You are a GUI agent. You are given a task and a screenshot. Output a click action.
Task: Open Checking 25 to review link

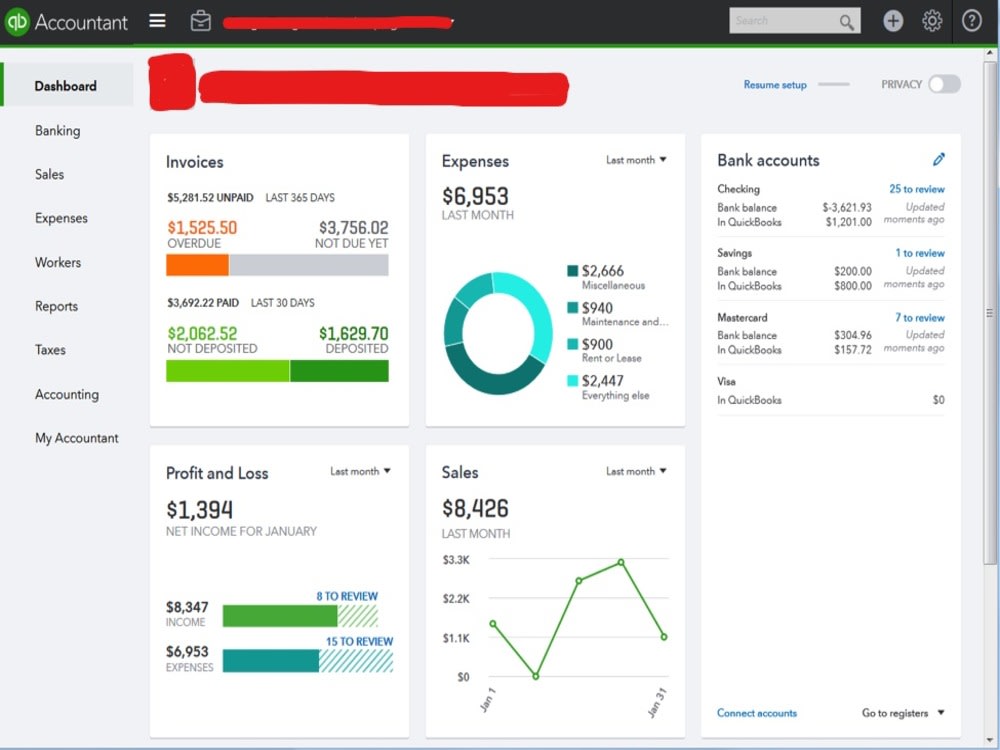tap(916, 189)
